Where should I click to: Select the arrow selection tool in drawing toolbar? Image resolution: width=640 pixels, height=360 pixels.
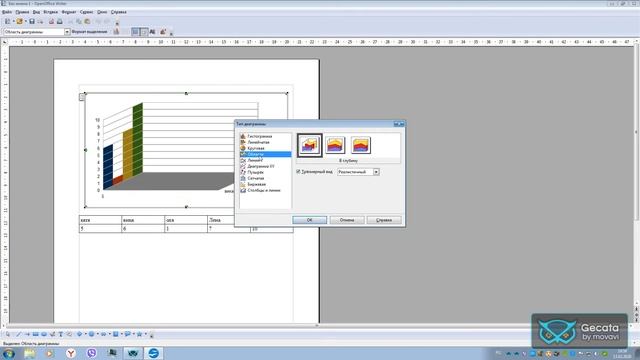click(7, 334)
